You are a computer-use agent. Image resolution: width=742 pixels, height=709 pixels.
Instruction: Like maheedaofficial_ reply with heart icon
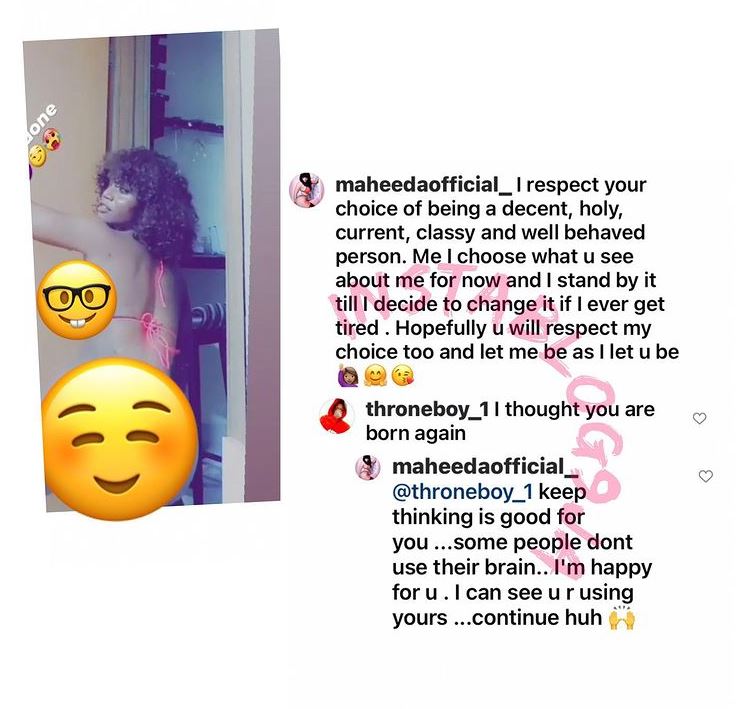pos(706,476)
